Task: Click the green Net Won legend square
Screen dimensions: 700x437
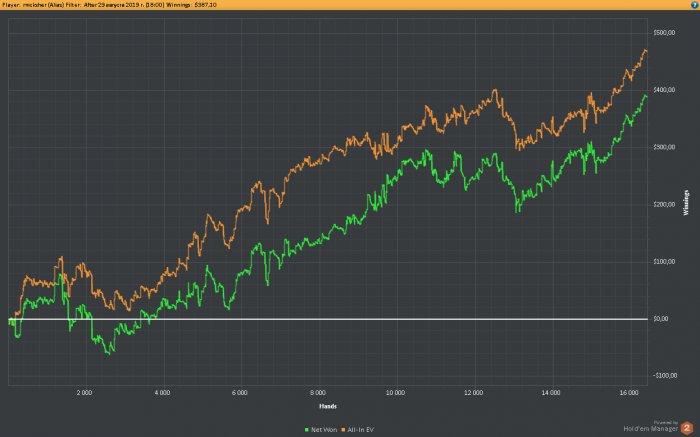Action: 307,430
